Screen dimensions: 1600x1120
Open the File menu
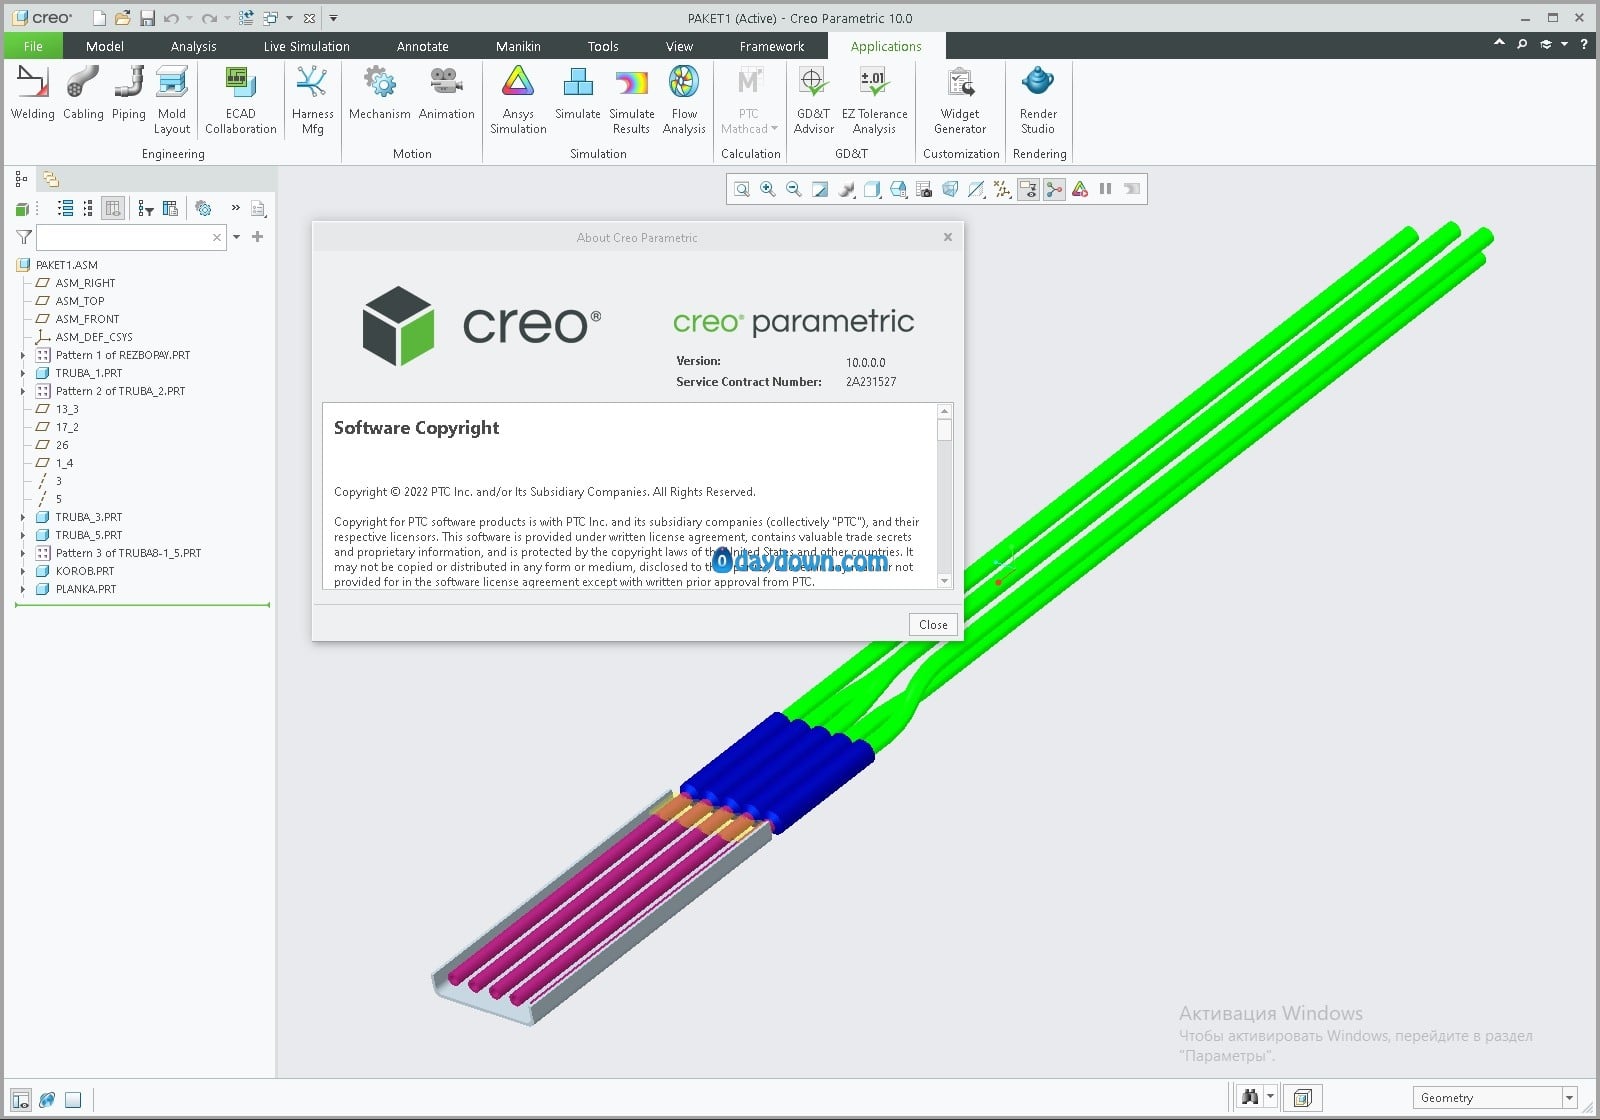33,46
